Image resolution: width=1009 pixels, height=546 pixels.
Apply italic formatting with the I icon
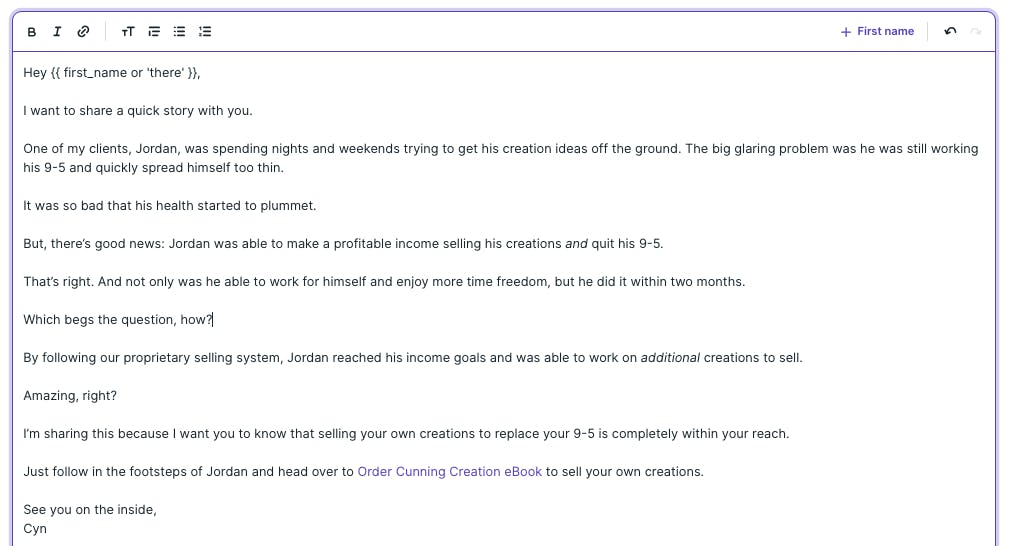(x=57, y=32)
